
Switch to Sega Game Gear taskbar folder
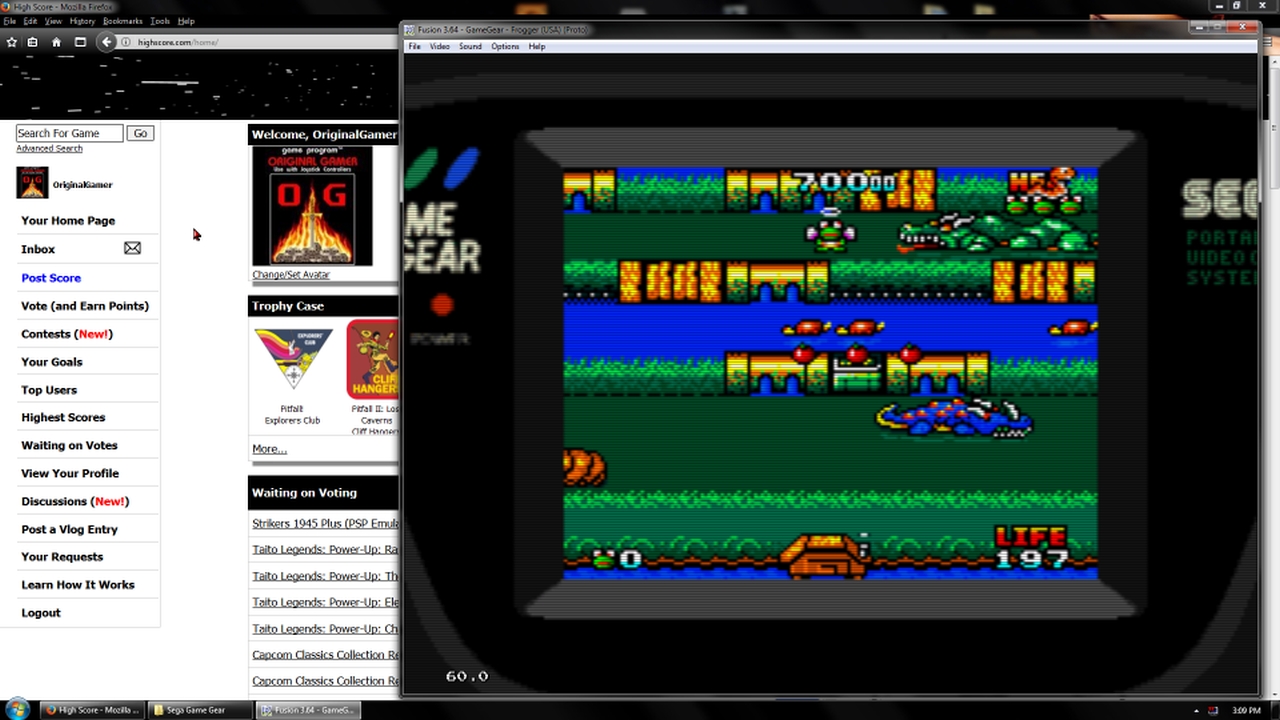click(x=196, y=710)
